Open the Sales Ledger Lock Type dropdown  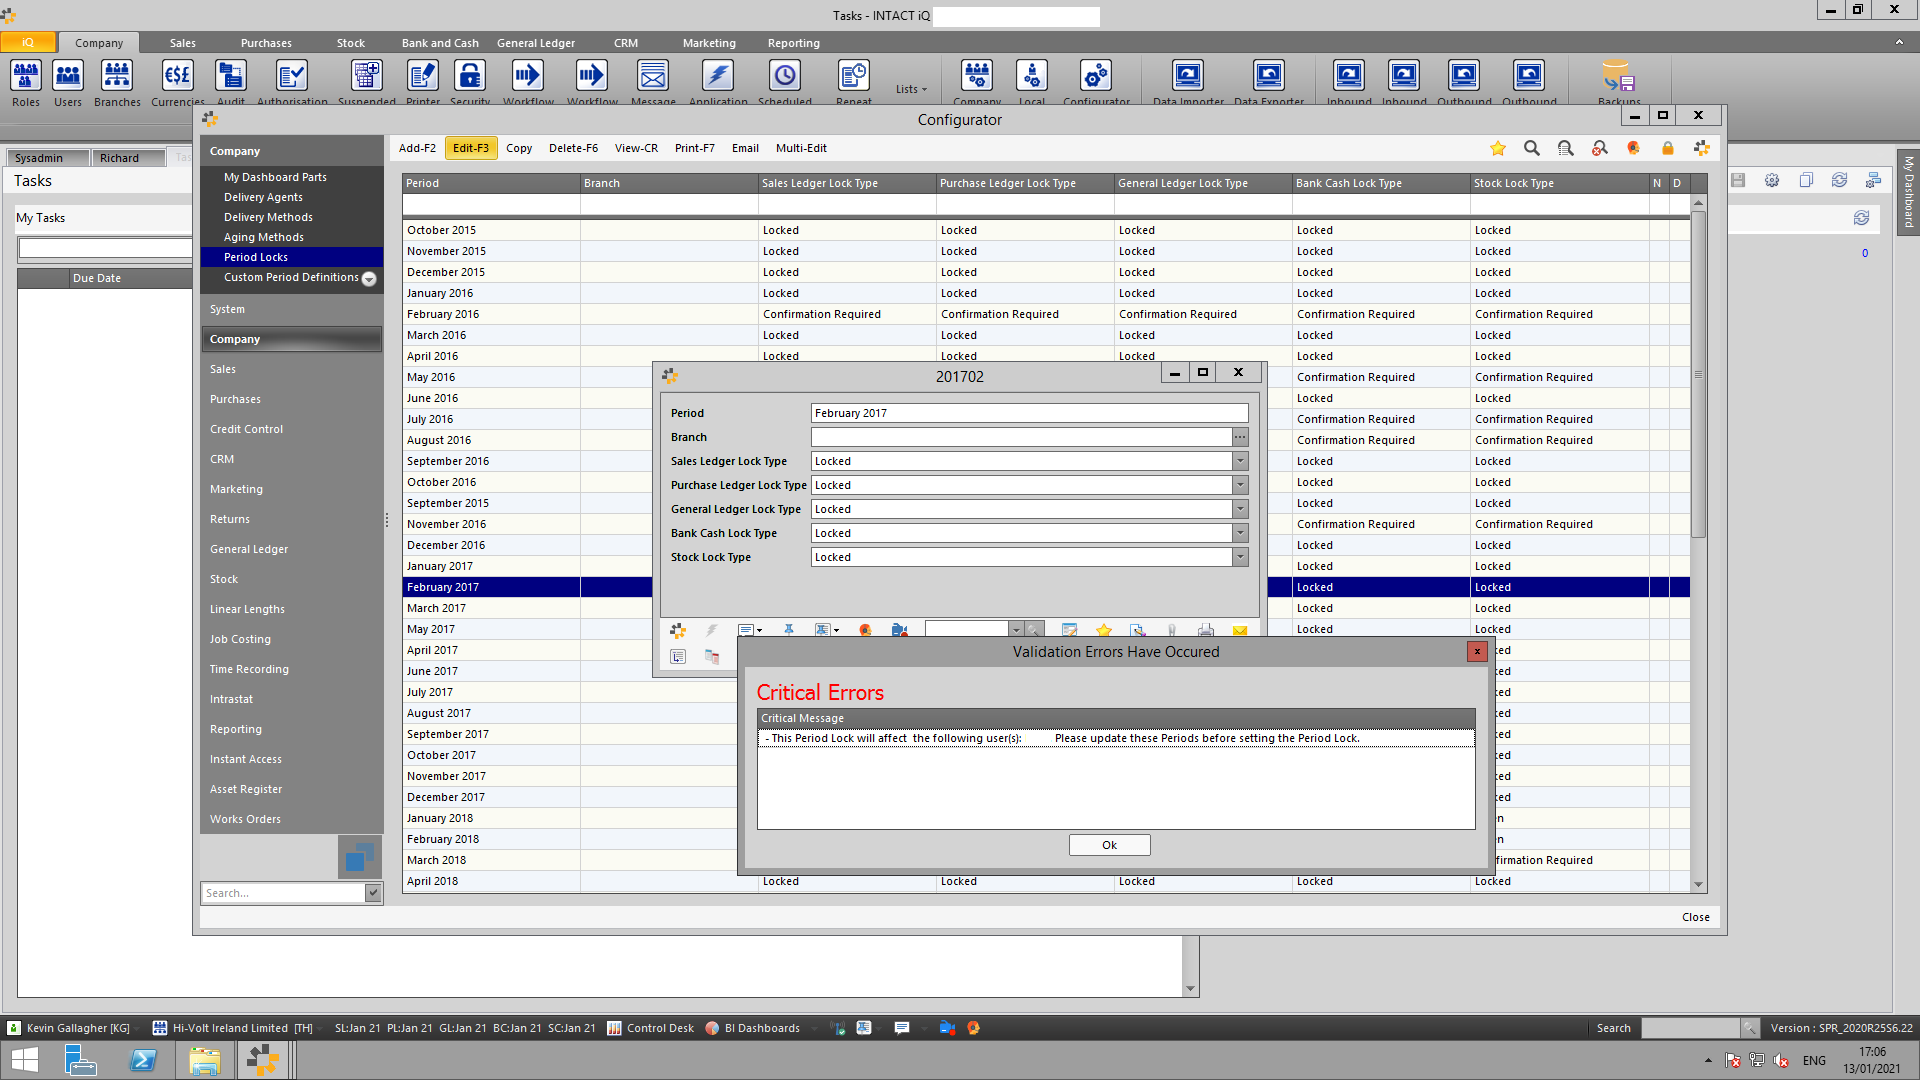pyautogui.click(x=1240, y=461)
